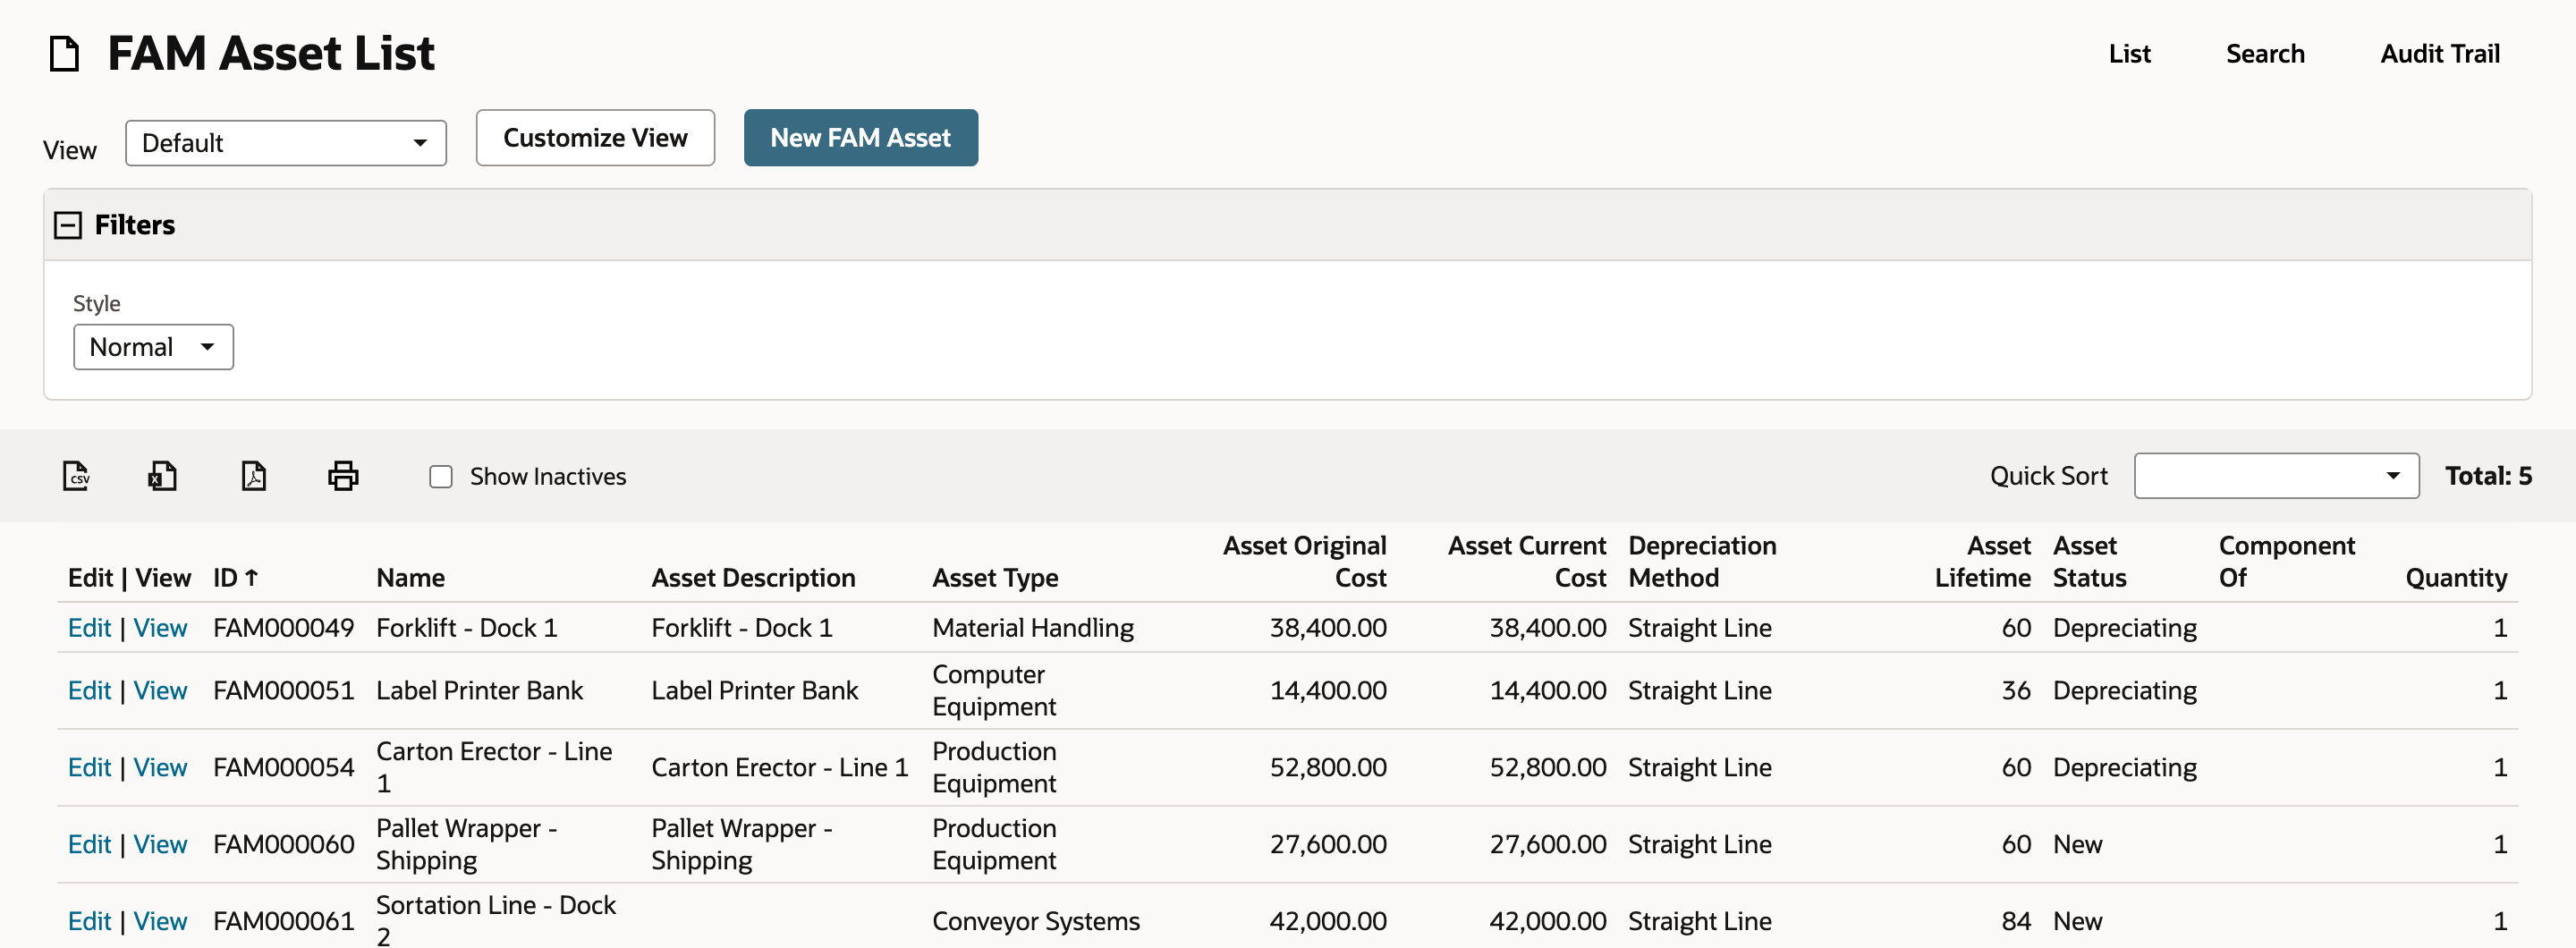This screenshot has width=2576, height=948.
Task: Edit asset FAM000051
Action: pyautogui.click(x=89, y=691)
